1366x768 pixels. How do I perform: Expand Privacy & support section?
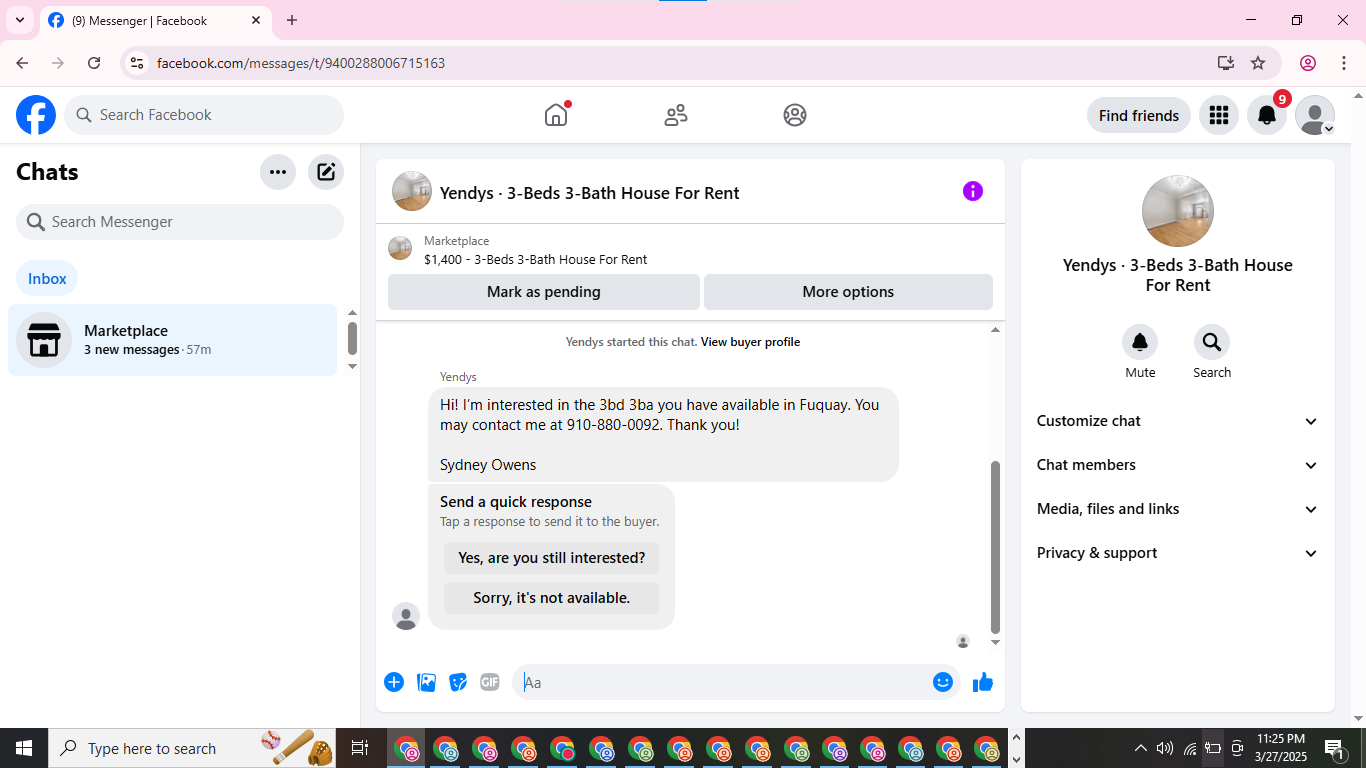pos(1178,553)
